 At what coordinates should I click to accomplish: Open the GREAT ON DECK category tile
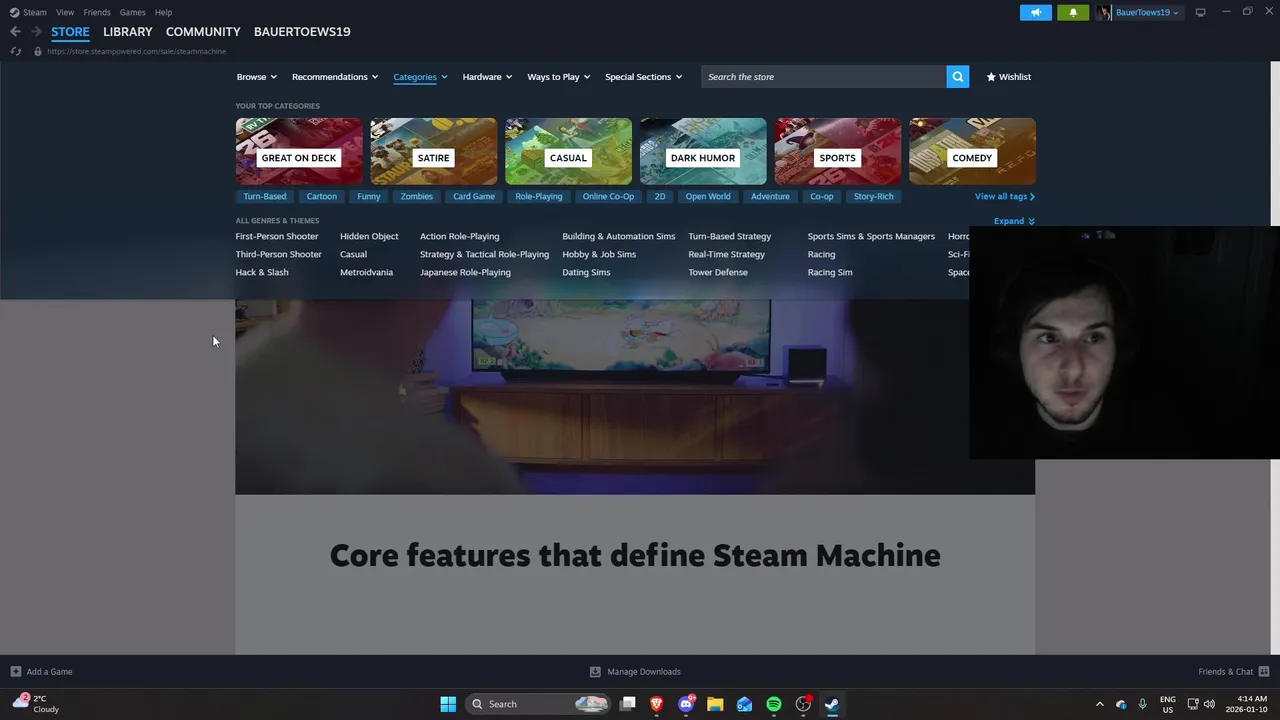pos(299,151)
